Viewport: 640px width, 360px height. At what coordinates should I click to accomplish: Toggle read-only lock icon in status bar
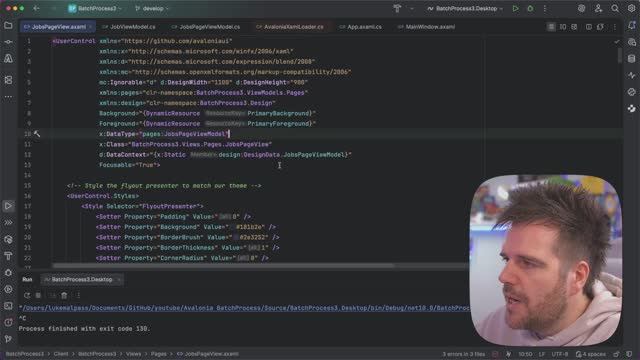click(616, 354)
